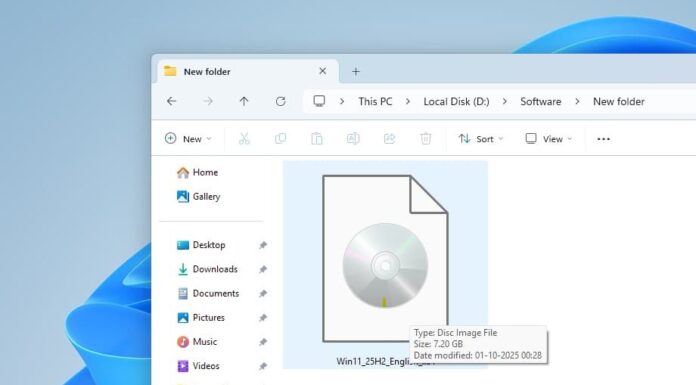This screenshot has height=385, width=696.
Task: Click the pin icon next to Documents
Action: pos(263,294)
